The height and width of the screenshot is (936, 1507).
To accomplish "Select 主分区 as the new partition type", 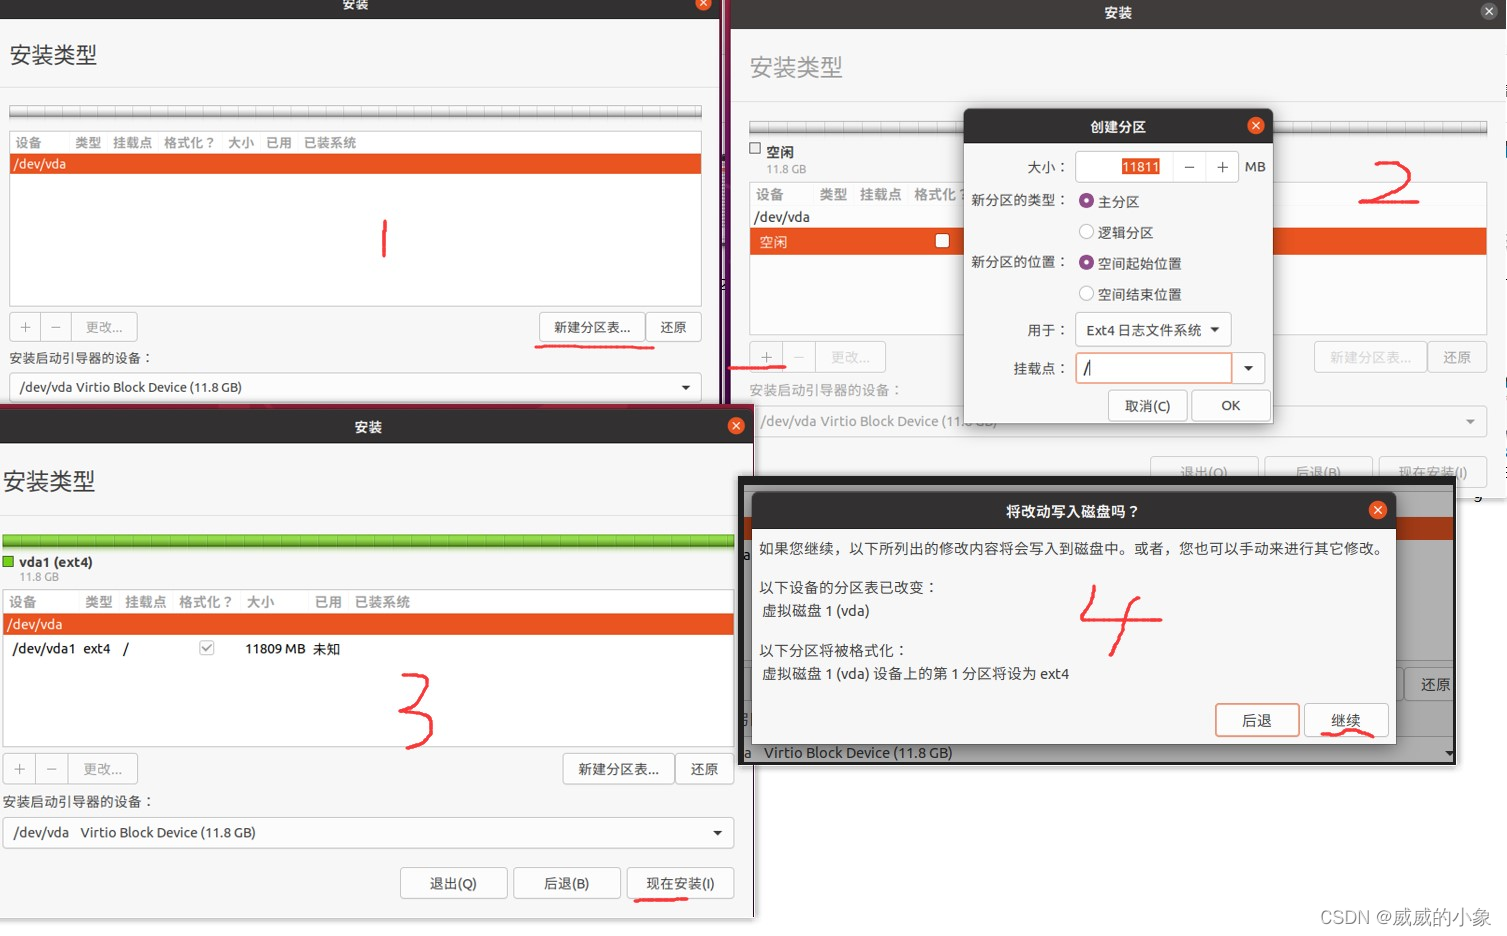I will pos(1086,201).
